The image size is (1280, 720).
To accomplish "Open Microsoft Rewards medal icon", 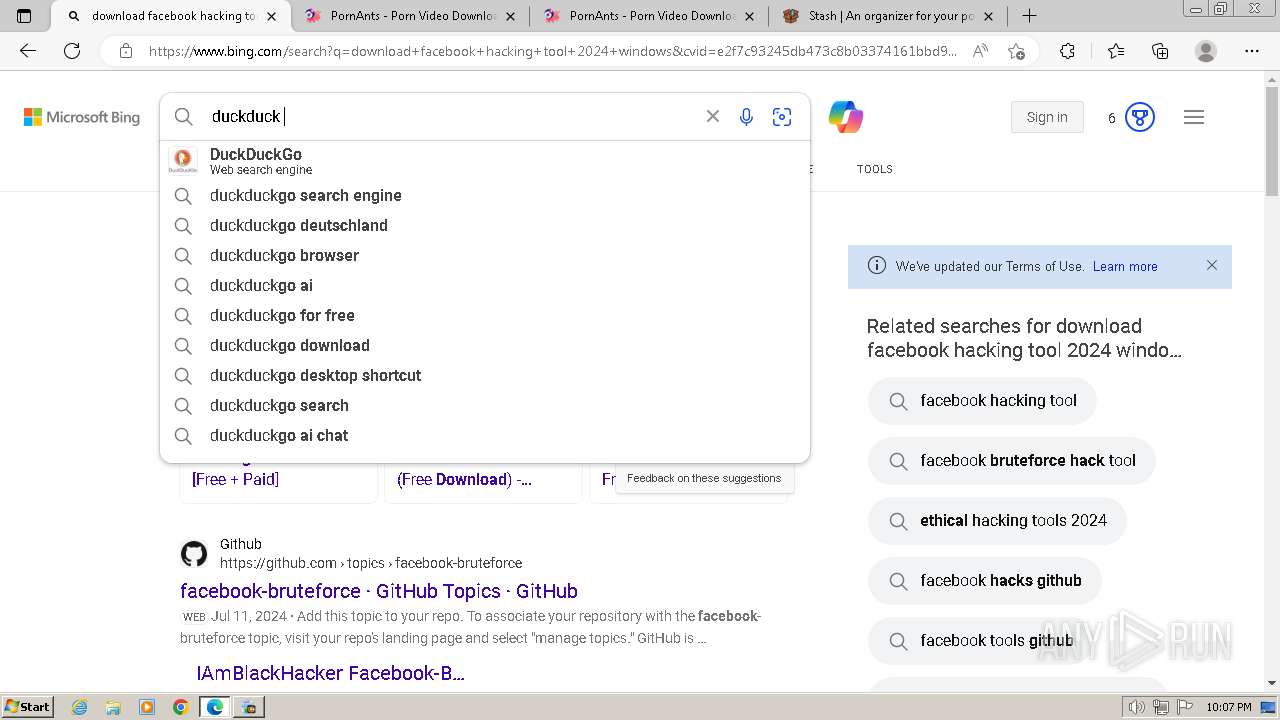I will click(x=1140, y=117).
